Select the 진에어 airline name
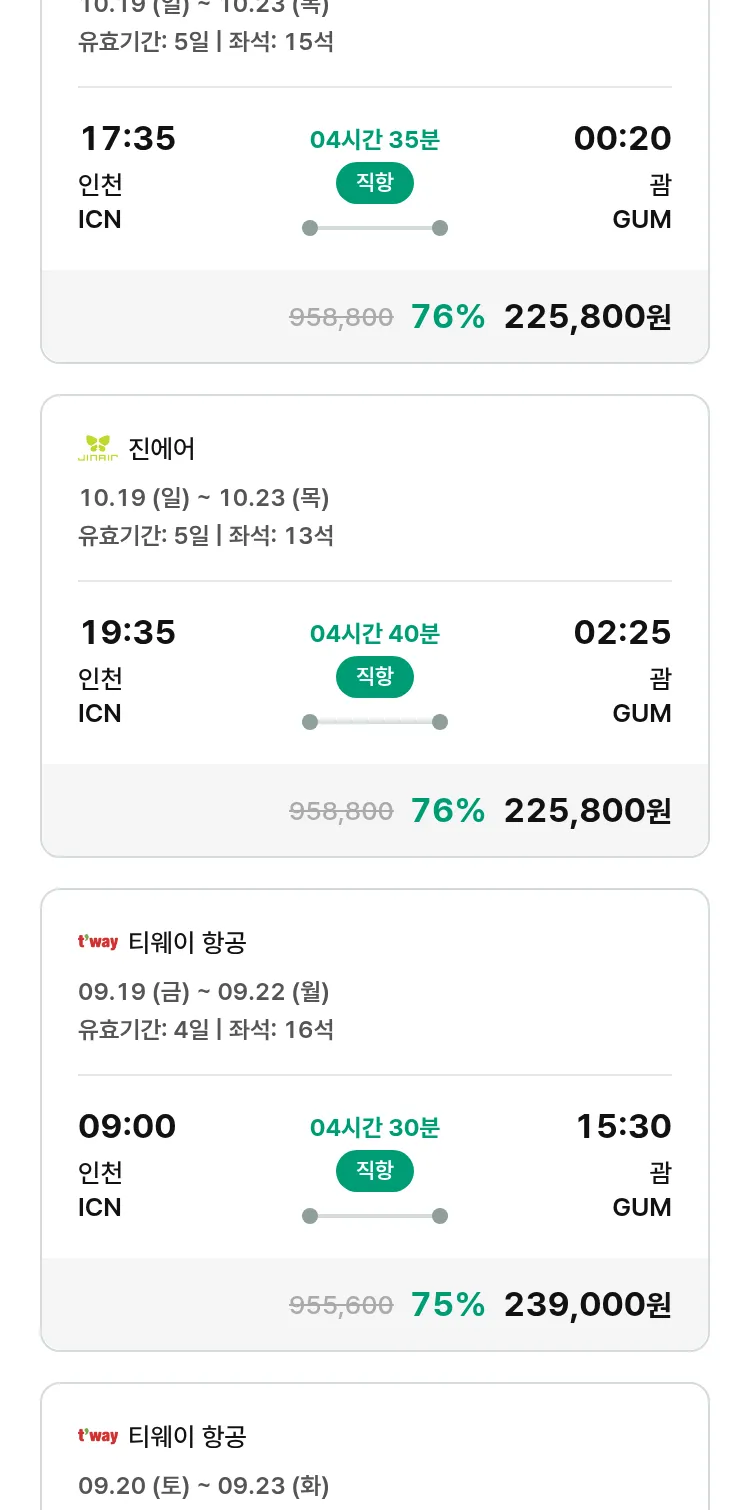The width and height of the screenshot is (750, 1510). point(162,449)
